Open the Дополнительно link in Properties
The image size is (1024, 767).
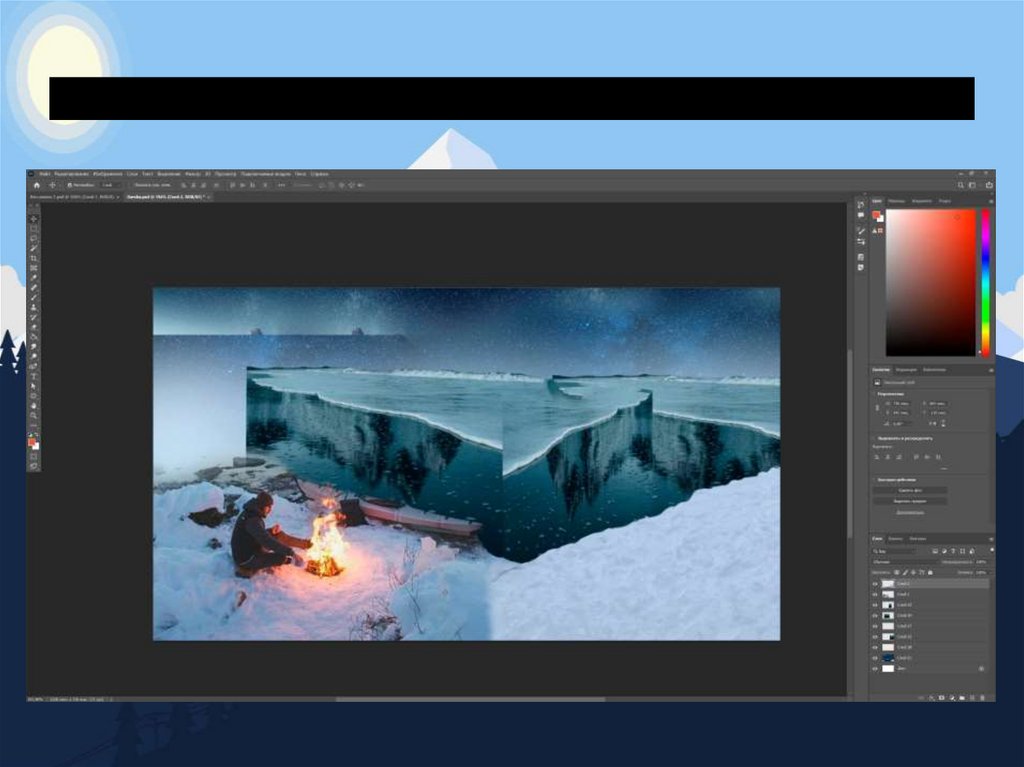[910, 512]
